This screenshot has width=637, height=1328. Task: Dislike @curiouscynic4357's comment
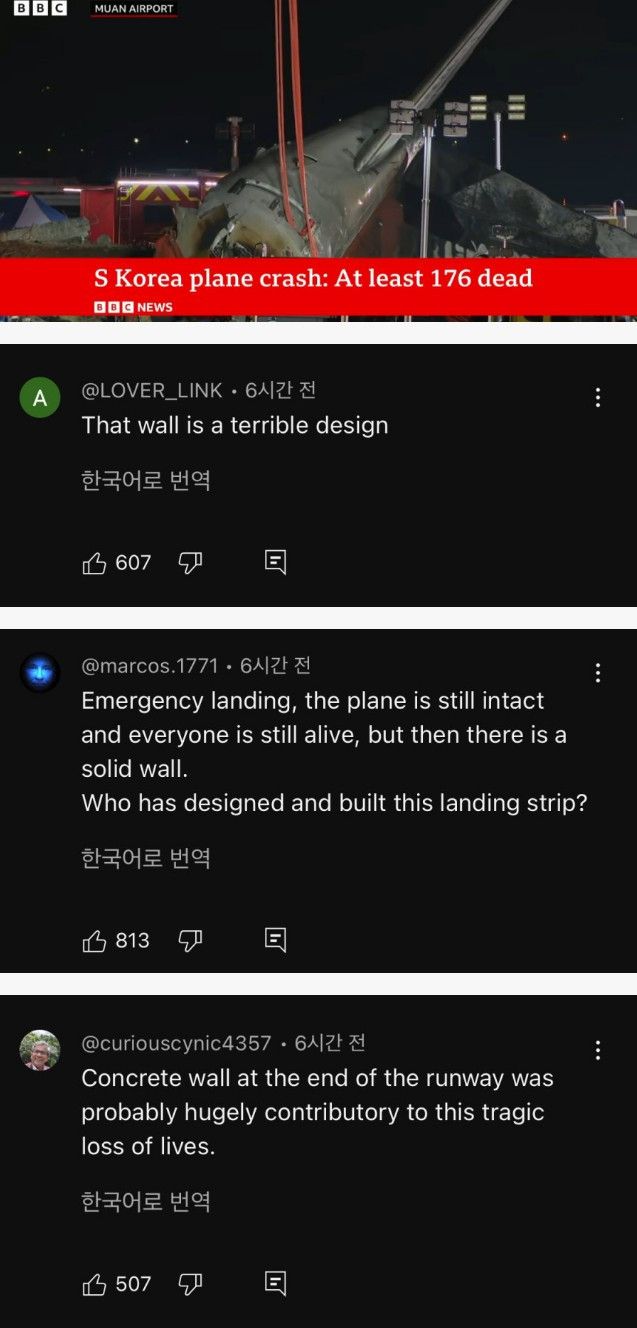188,1283
